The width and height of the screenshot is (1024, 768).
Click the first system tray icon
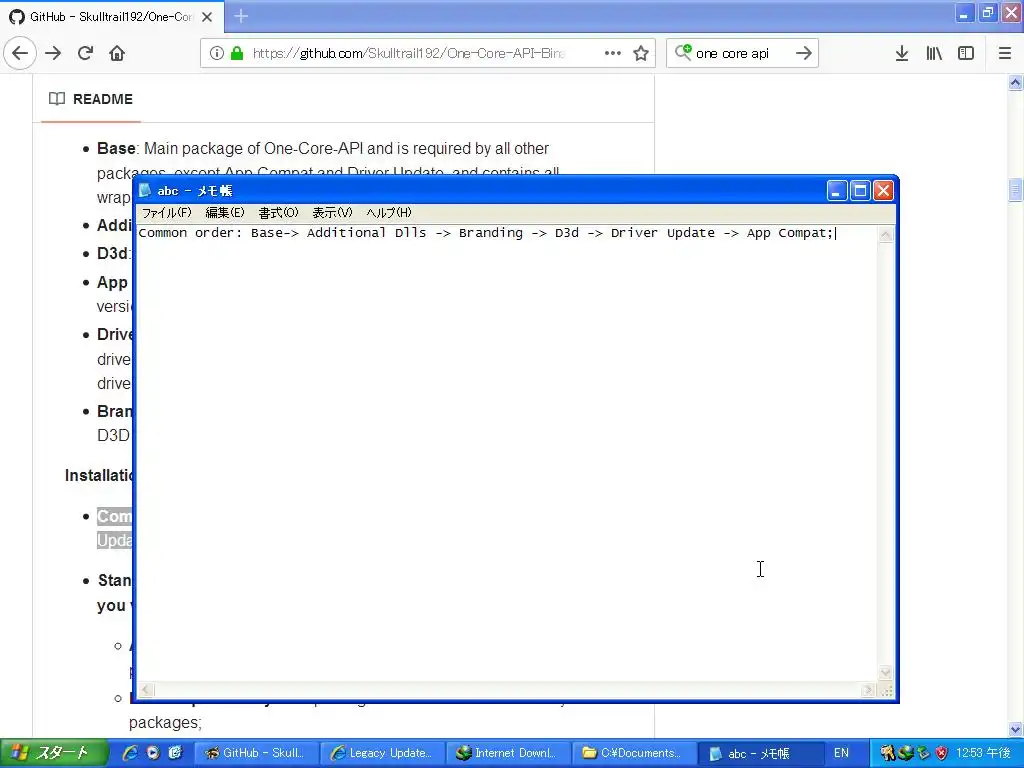888,753
